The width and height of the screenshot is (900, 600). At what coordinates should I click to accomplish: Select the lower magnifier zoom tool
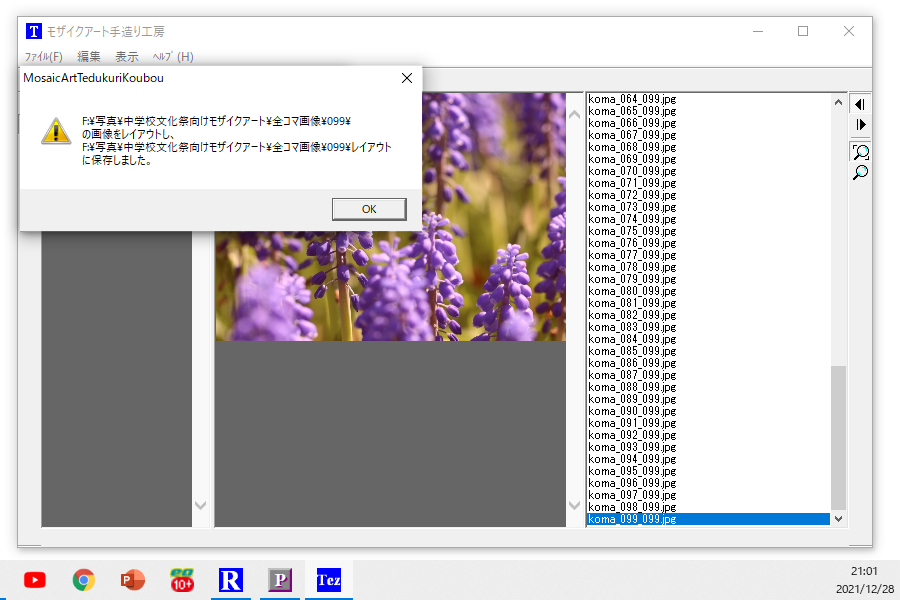(860, 172)
